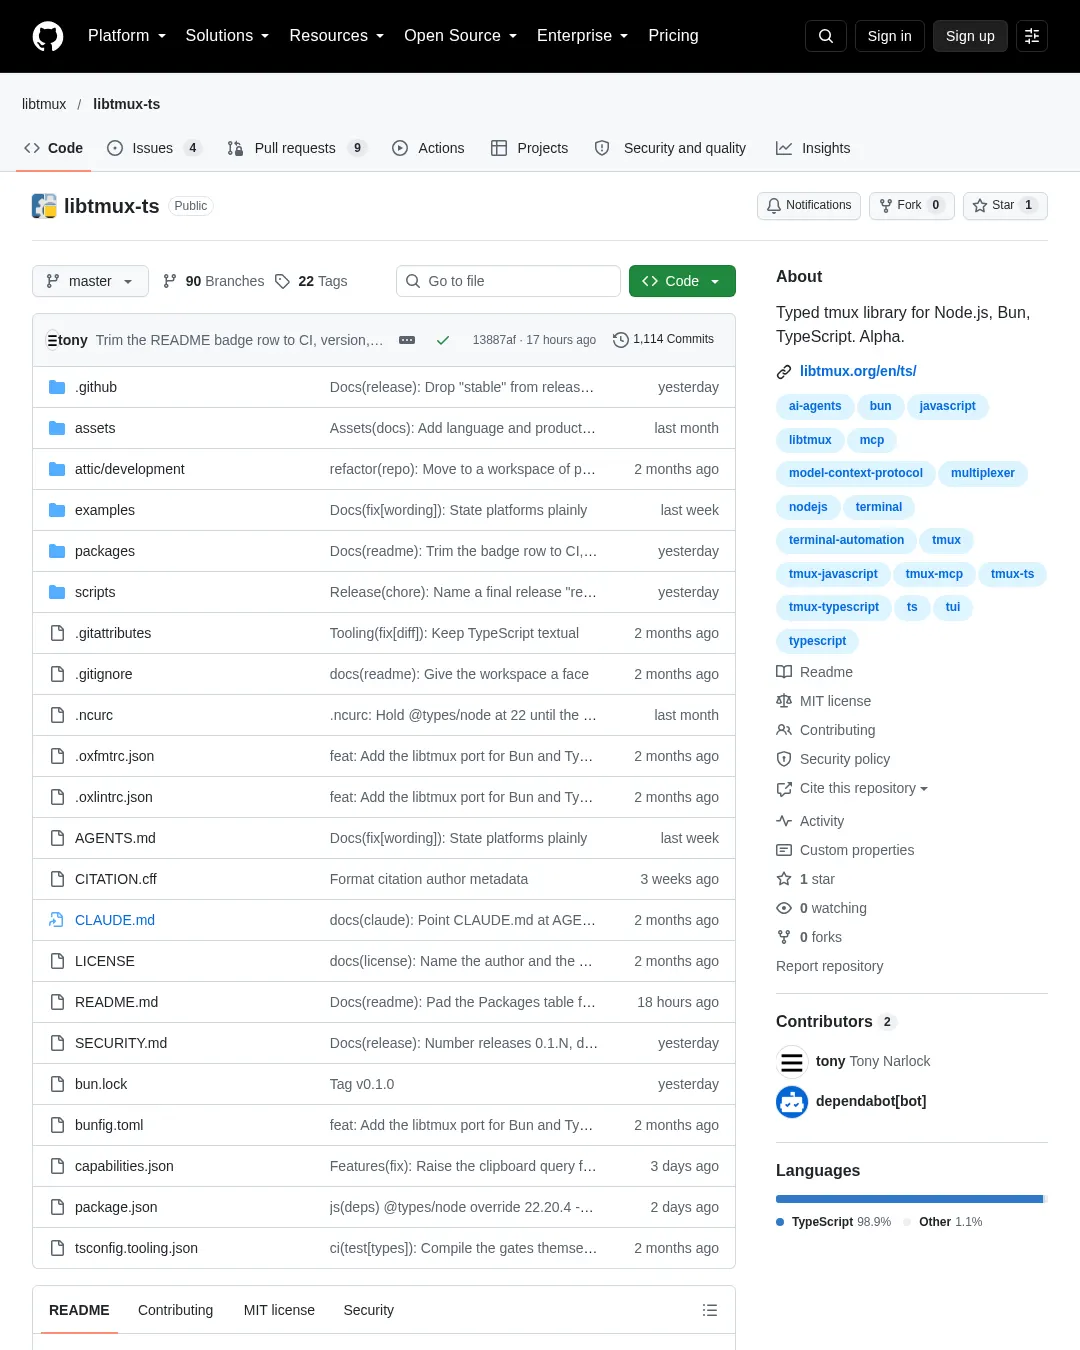Click the assets folder icon
Image resolution: width=1080 pixels, height=1350 pixels.
click(57, 428)
